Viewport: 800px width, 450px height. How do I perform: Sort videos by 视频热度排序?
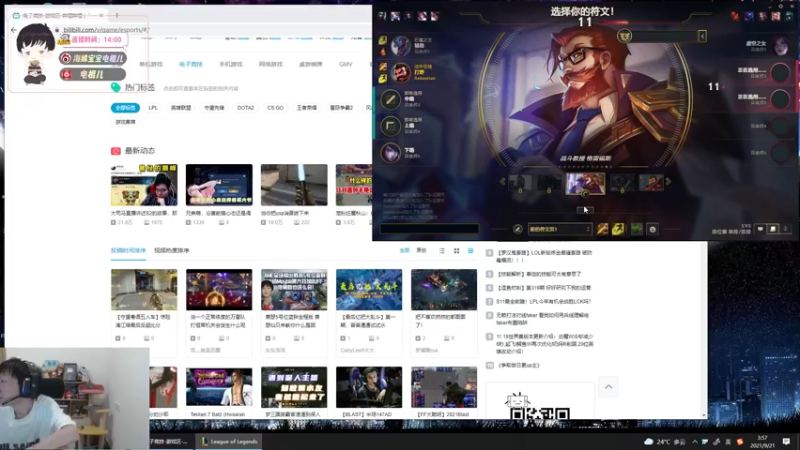[x=171, y=251]
